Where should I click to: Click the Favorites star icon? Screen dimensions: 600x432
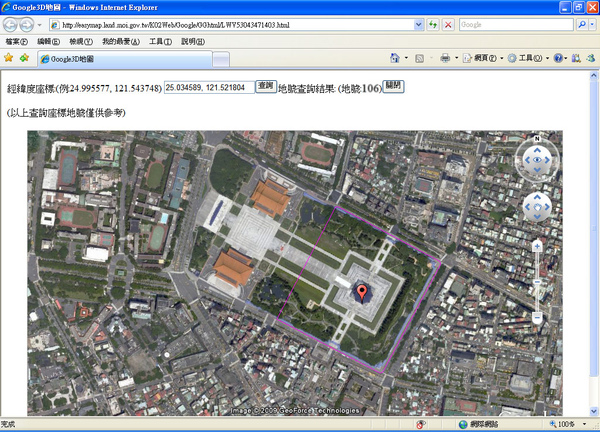8,58
